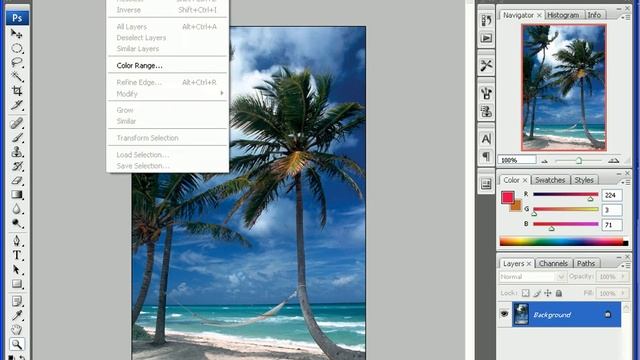
Task: Select the Clone Stamp tool
Action: pos(16,151)
